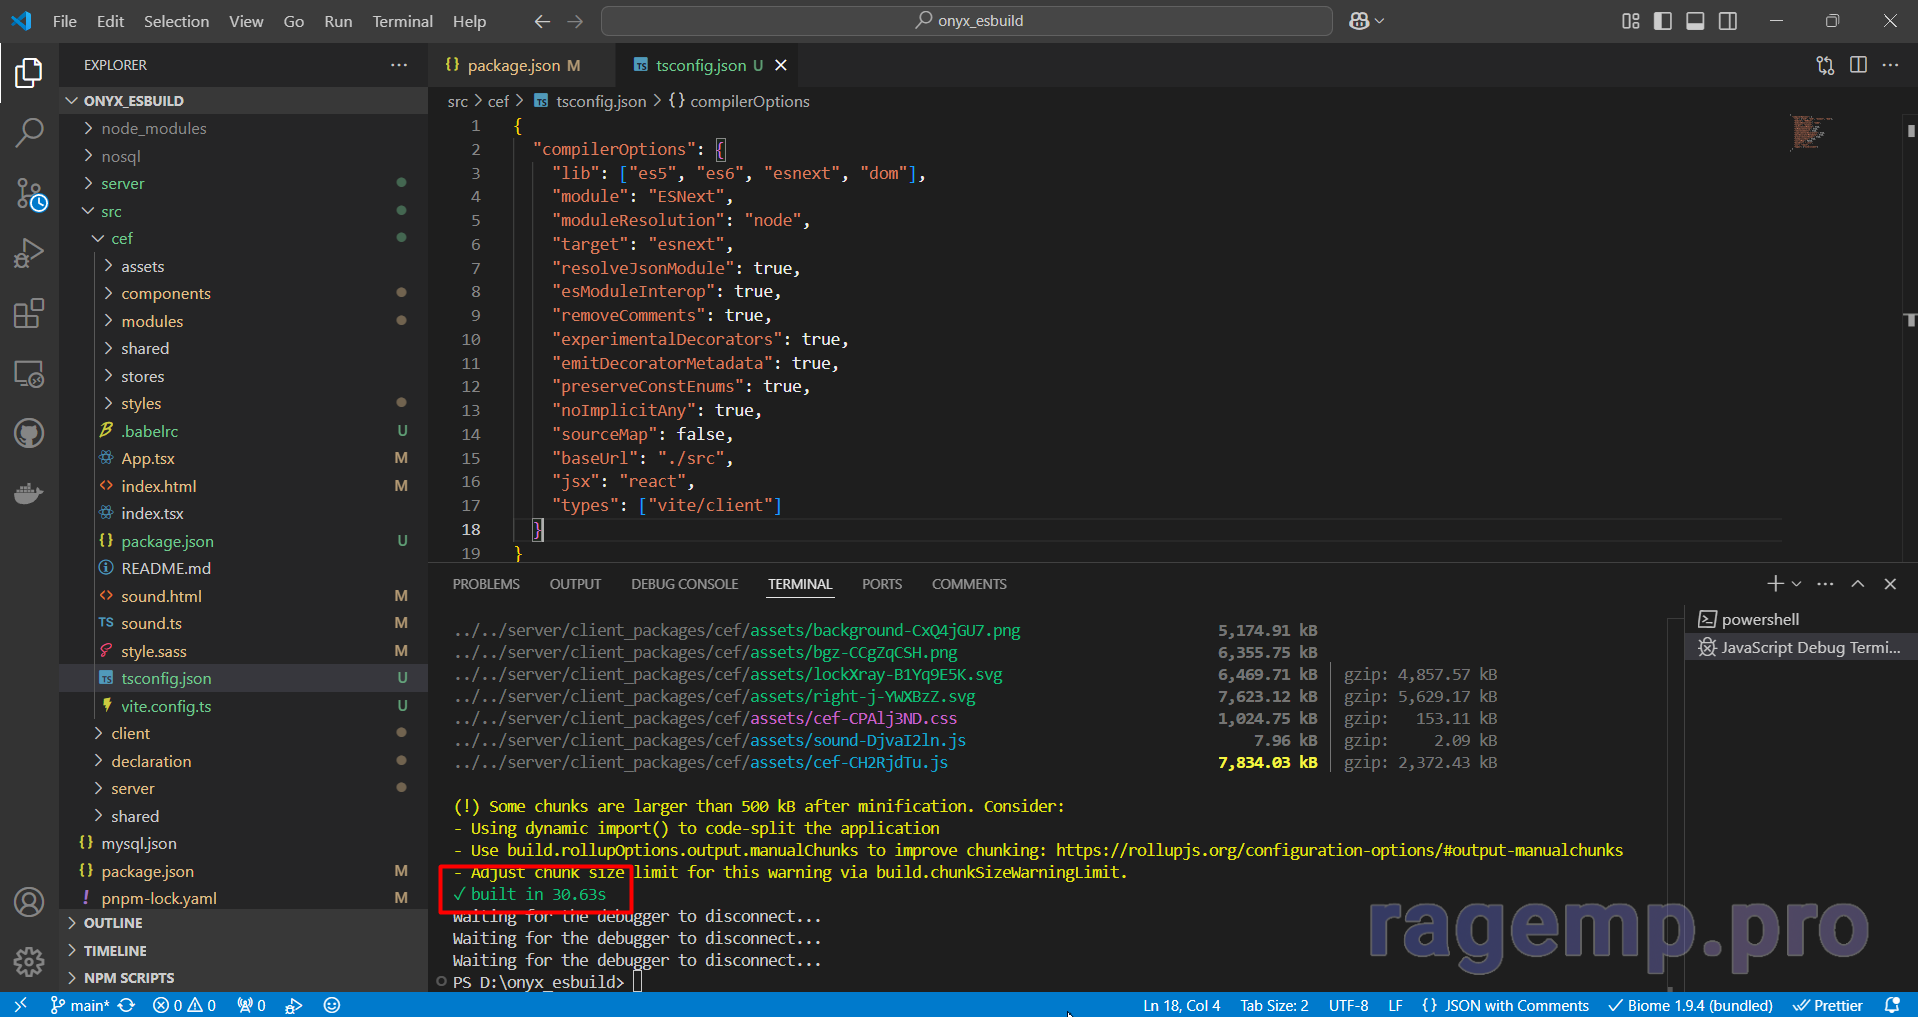
Task: Expand the node_modules folder
Action: click(153, 128)
